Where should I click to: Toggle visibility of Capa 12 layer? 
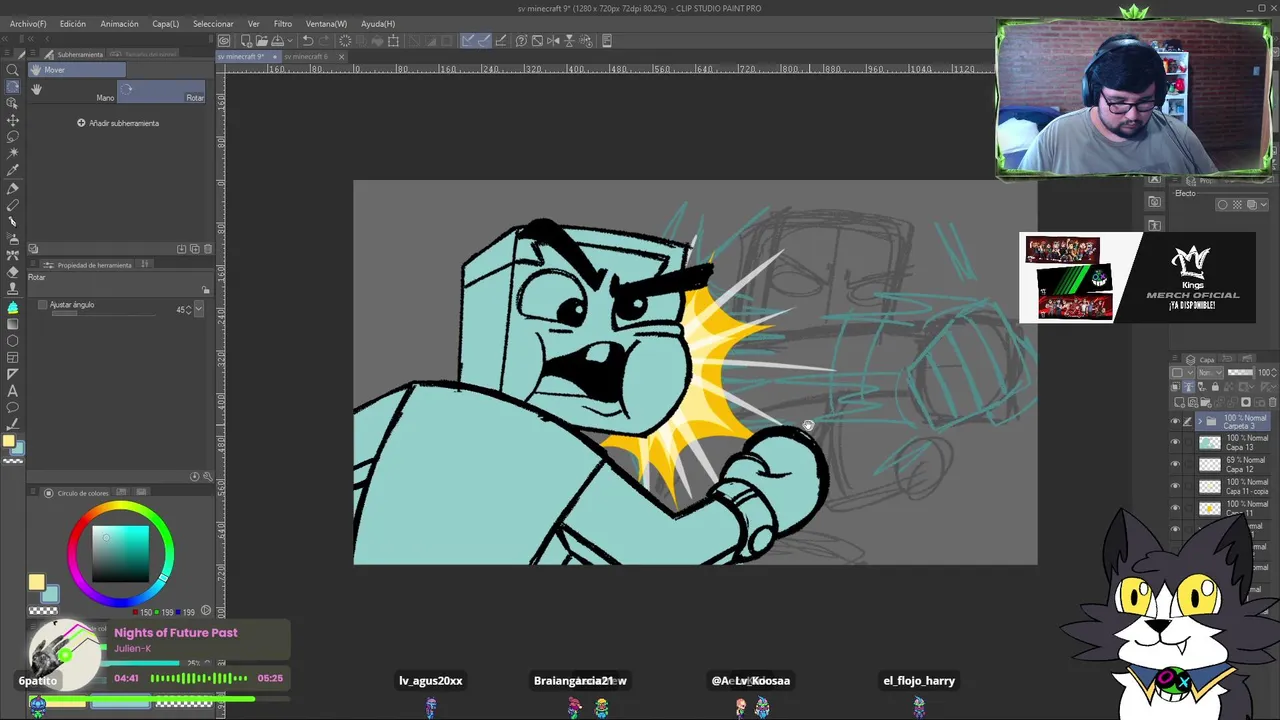[1175, 464]
